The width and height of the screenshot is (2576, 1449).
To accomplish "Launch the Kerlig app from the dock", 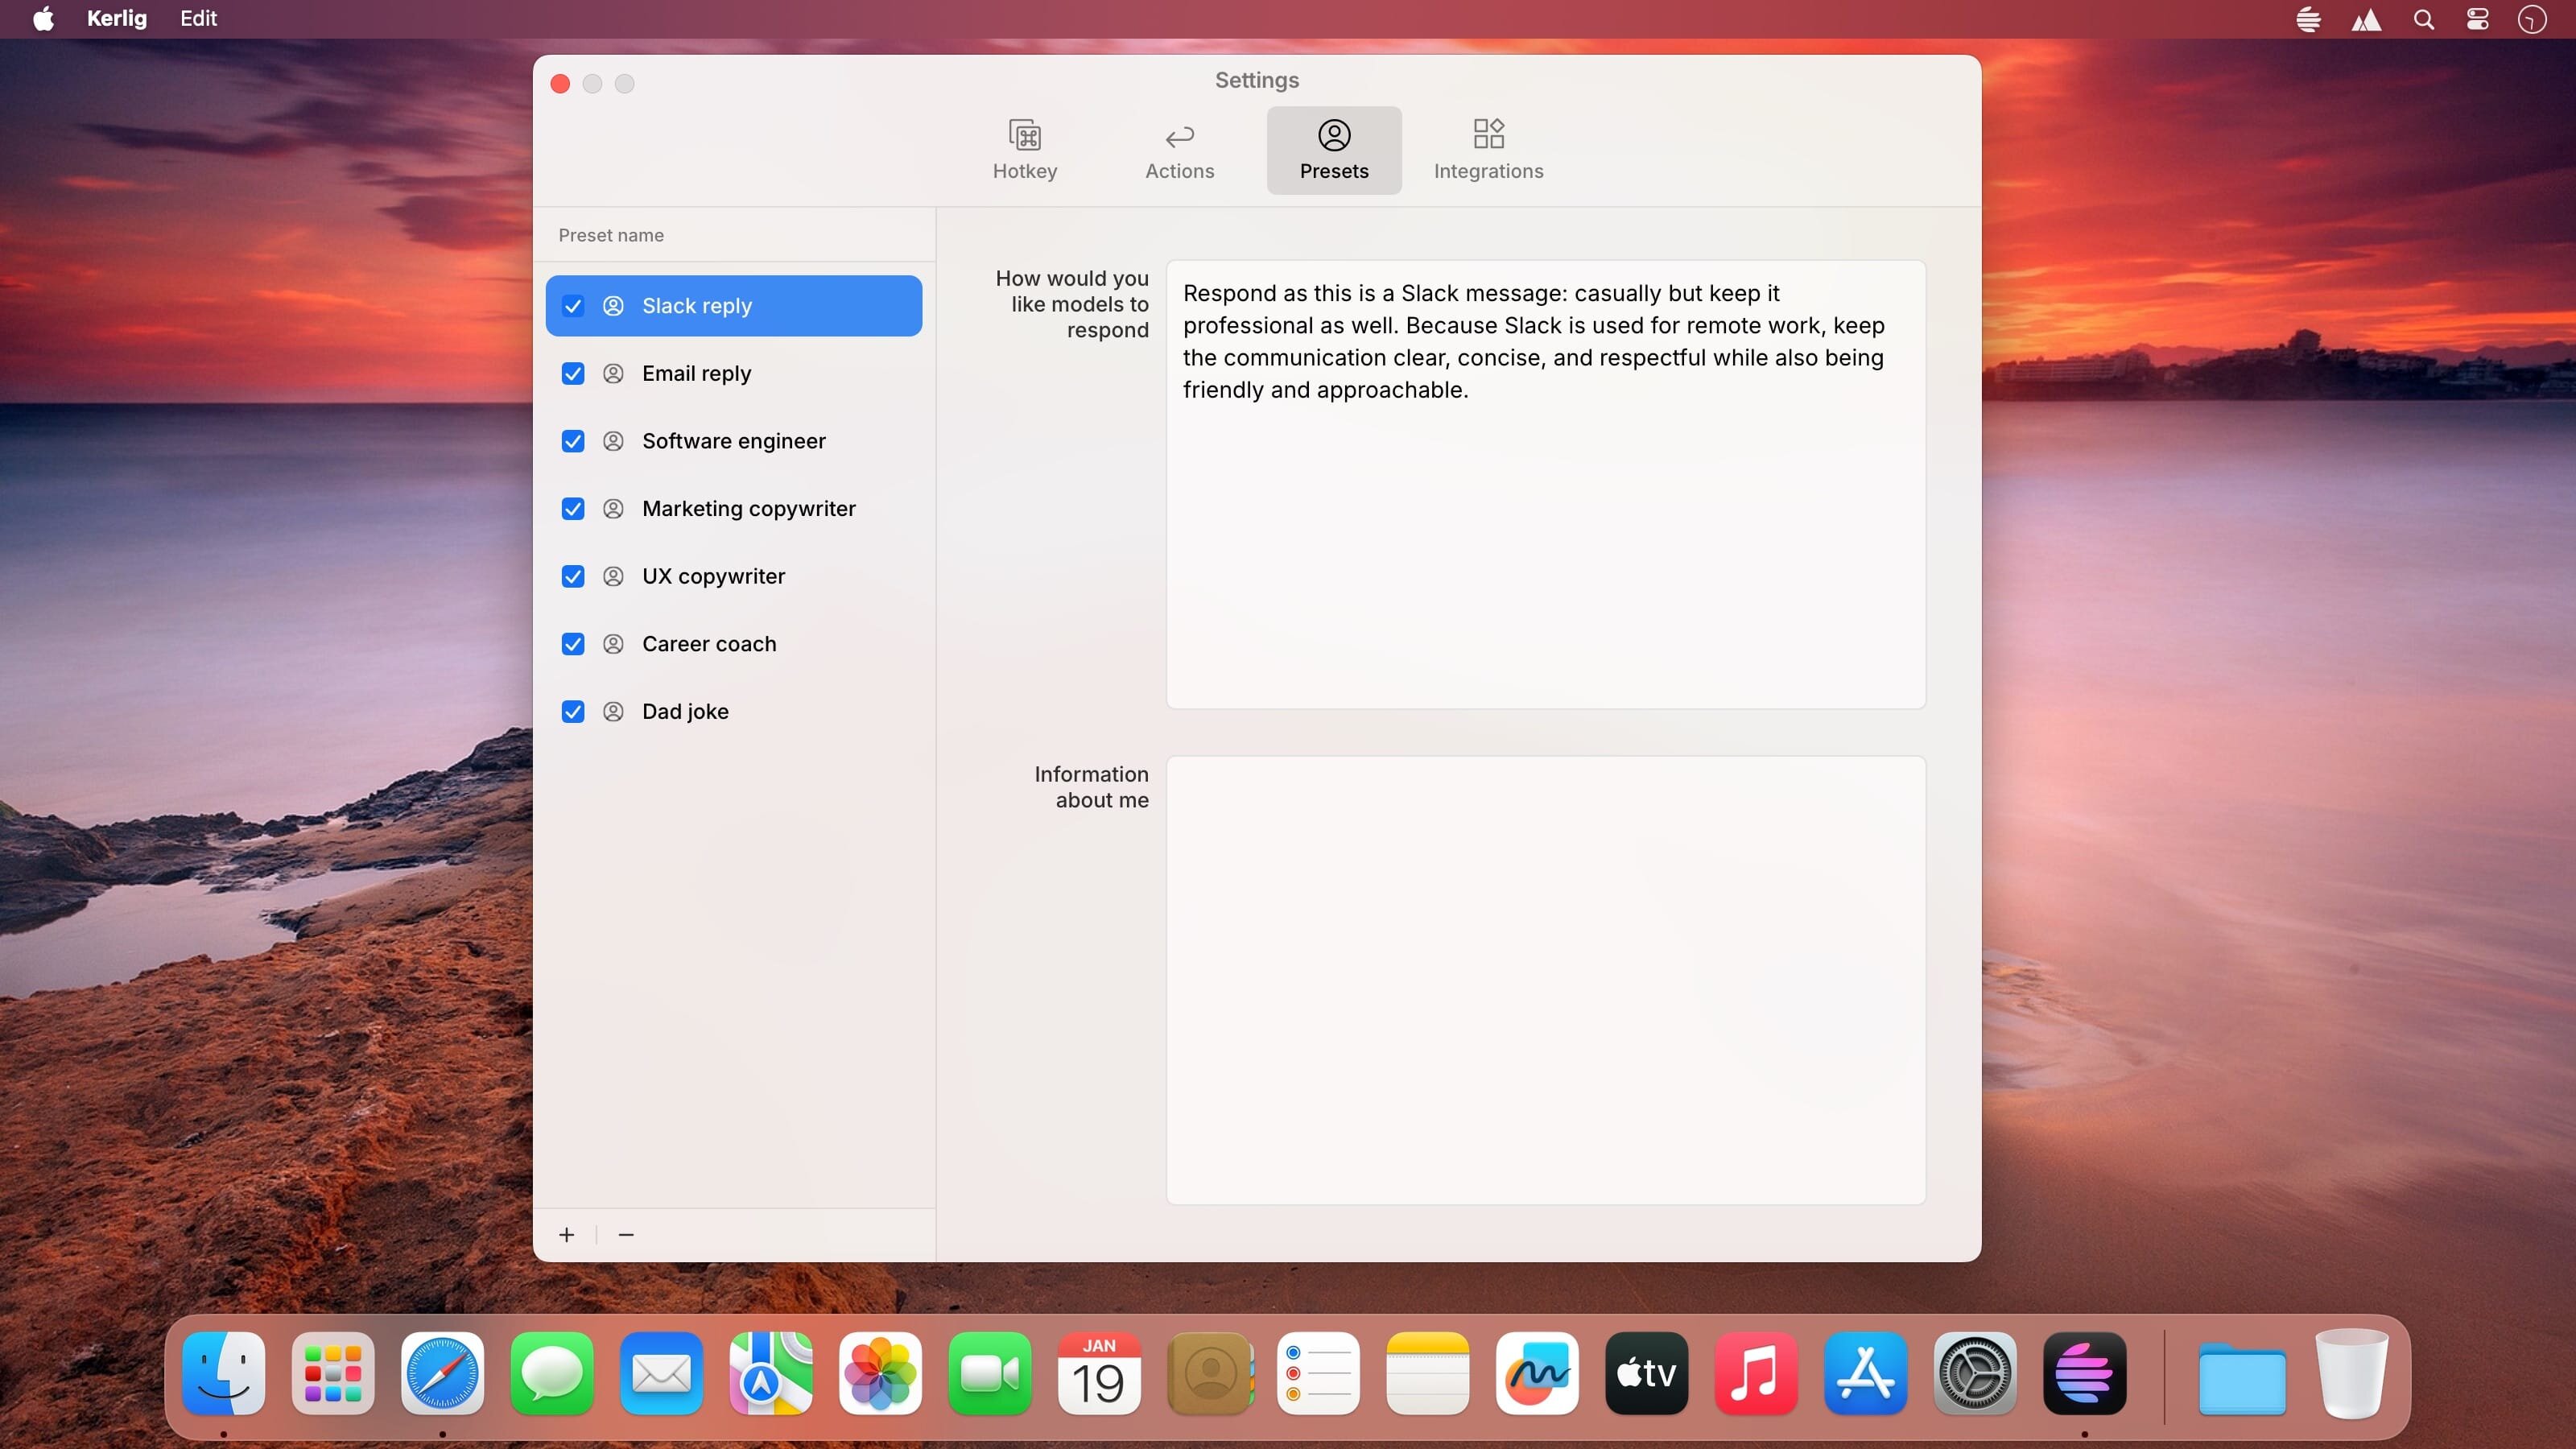I will pos(2084,1373).
